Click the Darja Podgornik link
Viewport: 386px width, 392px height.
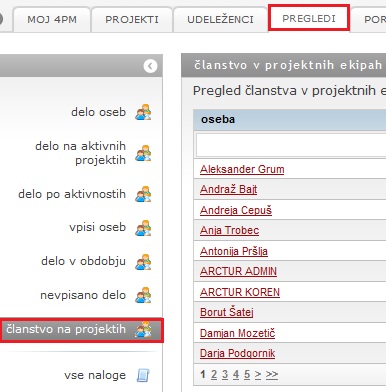point(238,353)
